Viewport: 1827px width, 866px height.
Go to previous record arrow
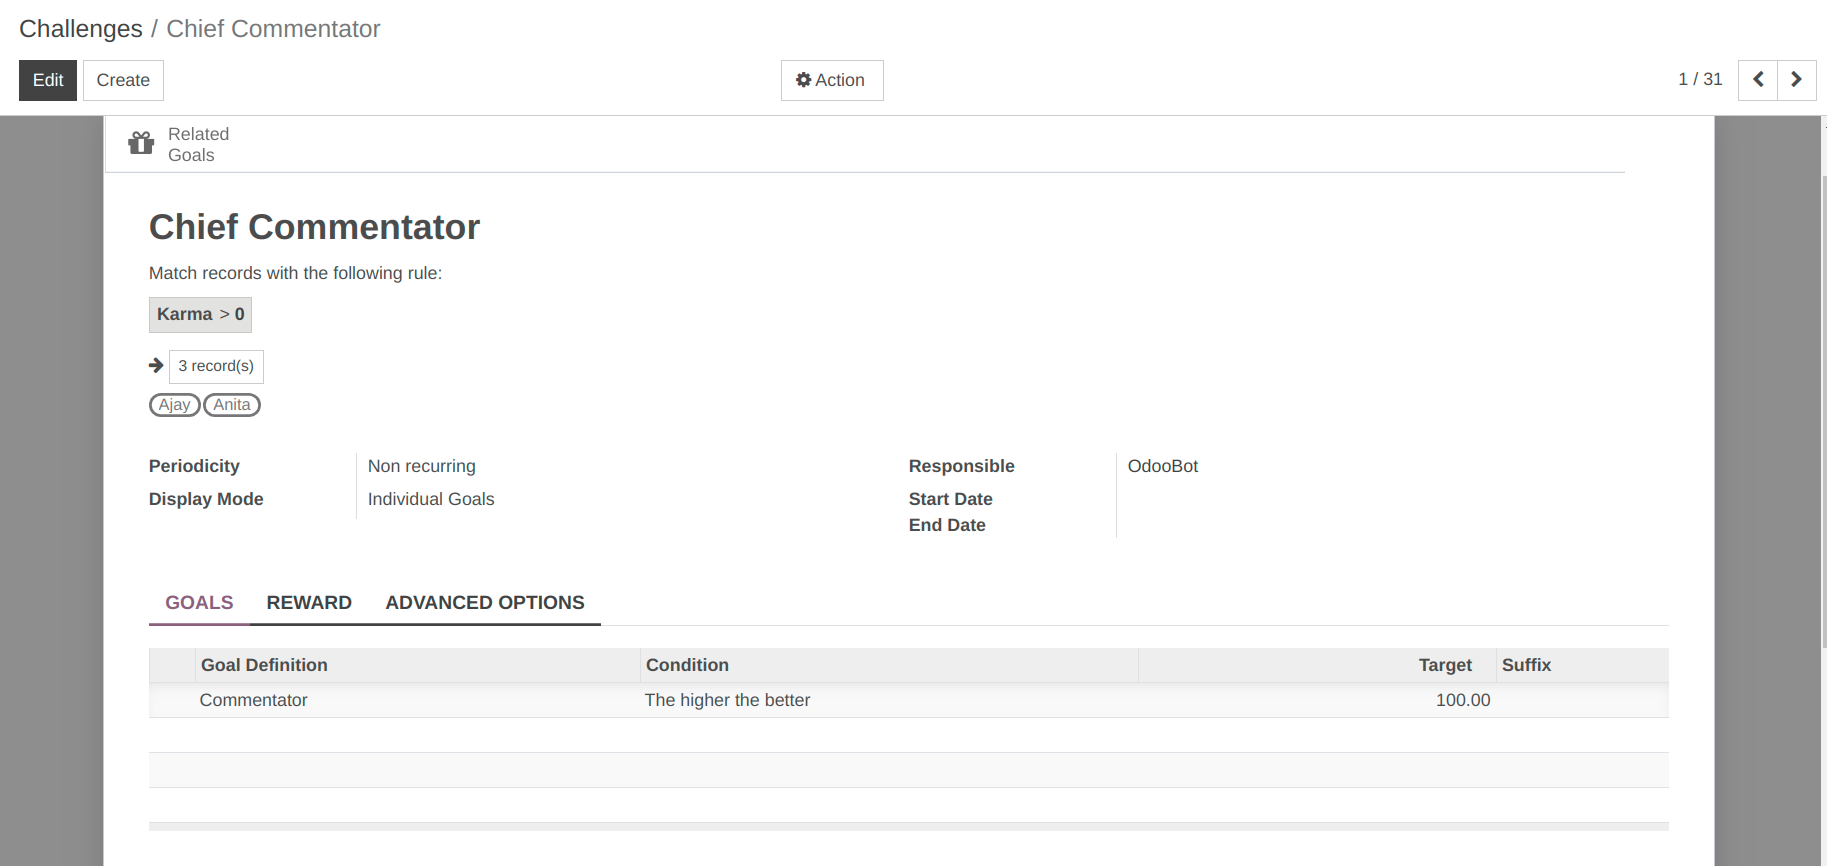[x=1758, y=80]
